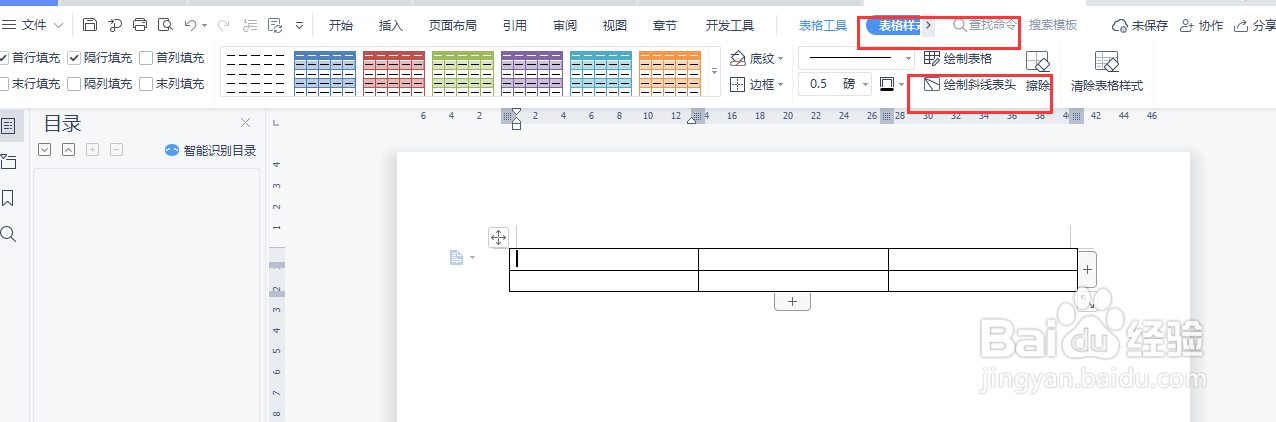Screen dimensions: 1276x422
Task: Click the 查找命令 search command field
Action: 985,24
